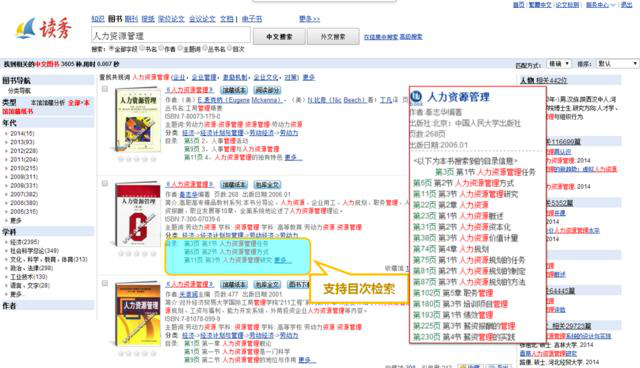The height and width of the screenshot is (368, 640).
Task: Rate the first book using its stars
Action: click(137, 159)
